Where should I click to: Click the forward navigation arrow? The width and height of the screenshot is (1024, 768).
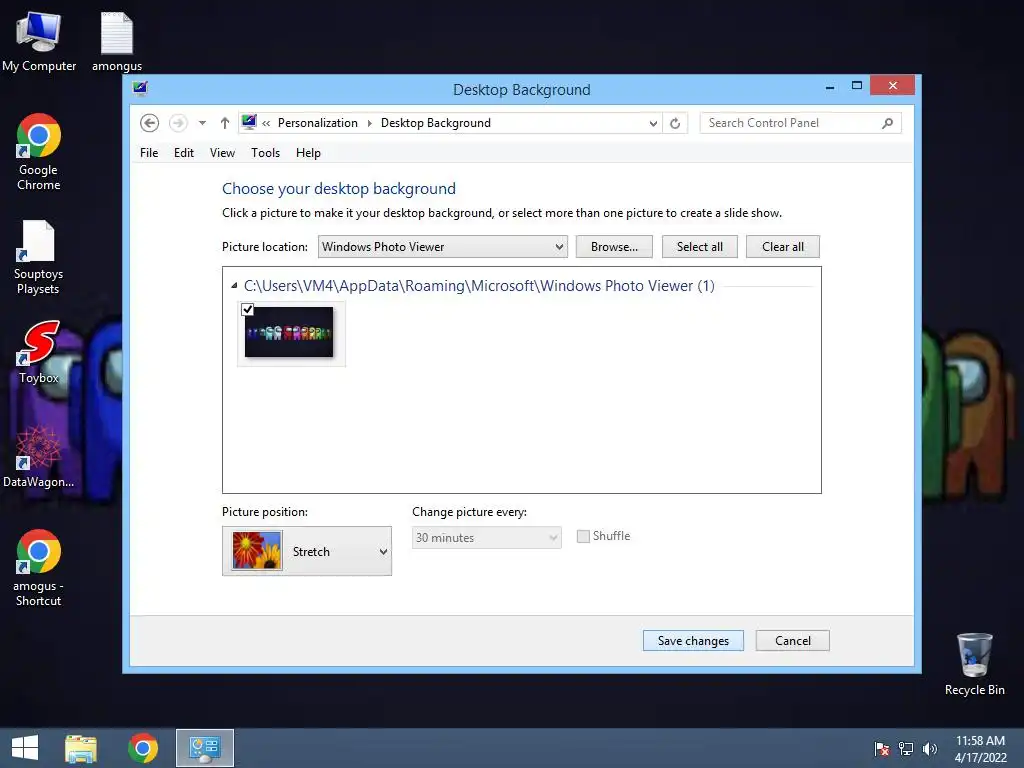click(178, 123)
